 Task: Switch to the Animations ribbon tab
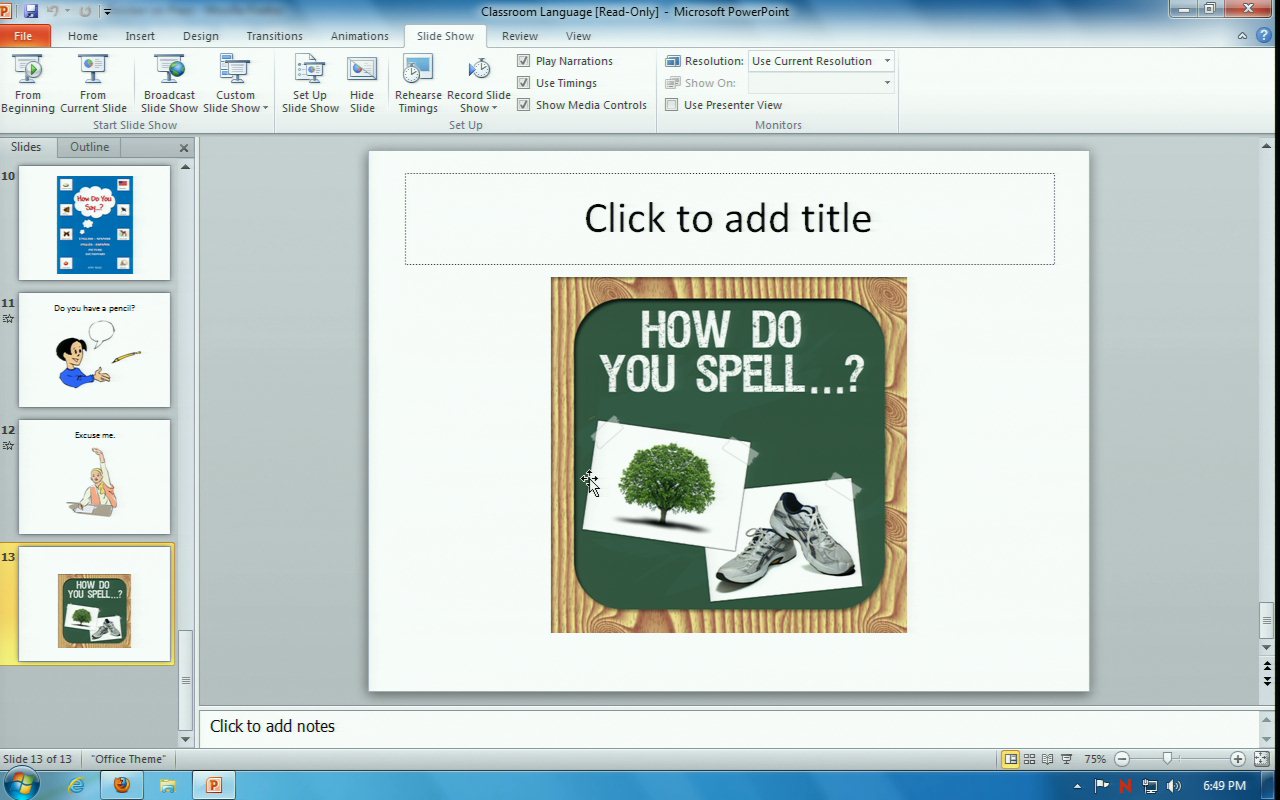tap(359, 36)
